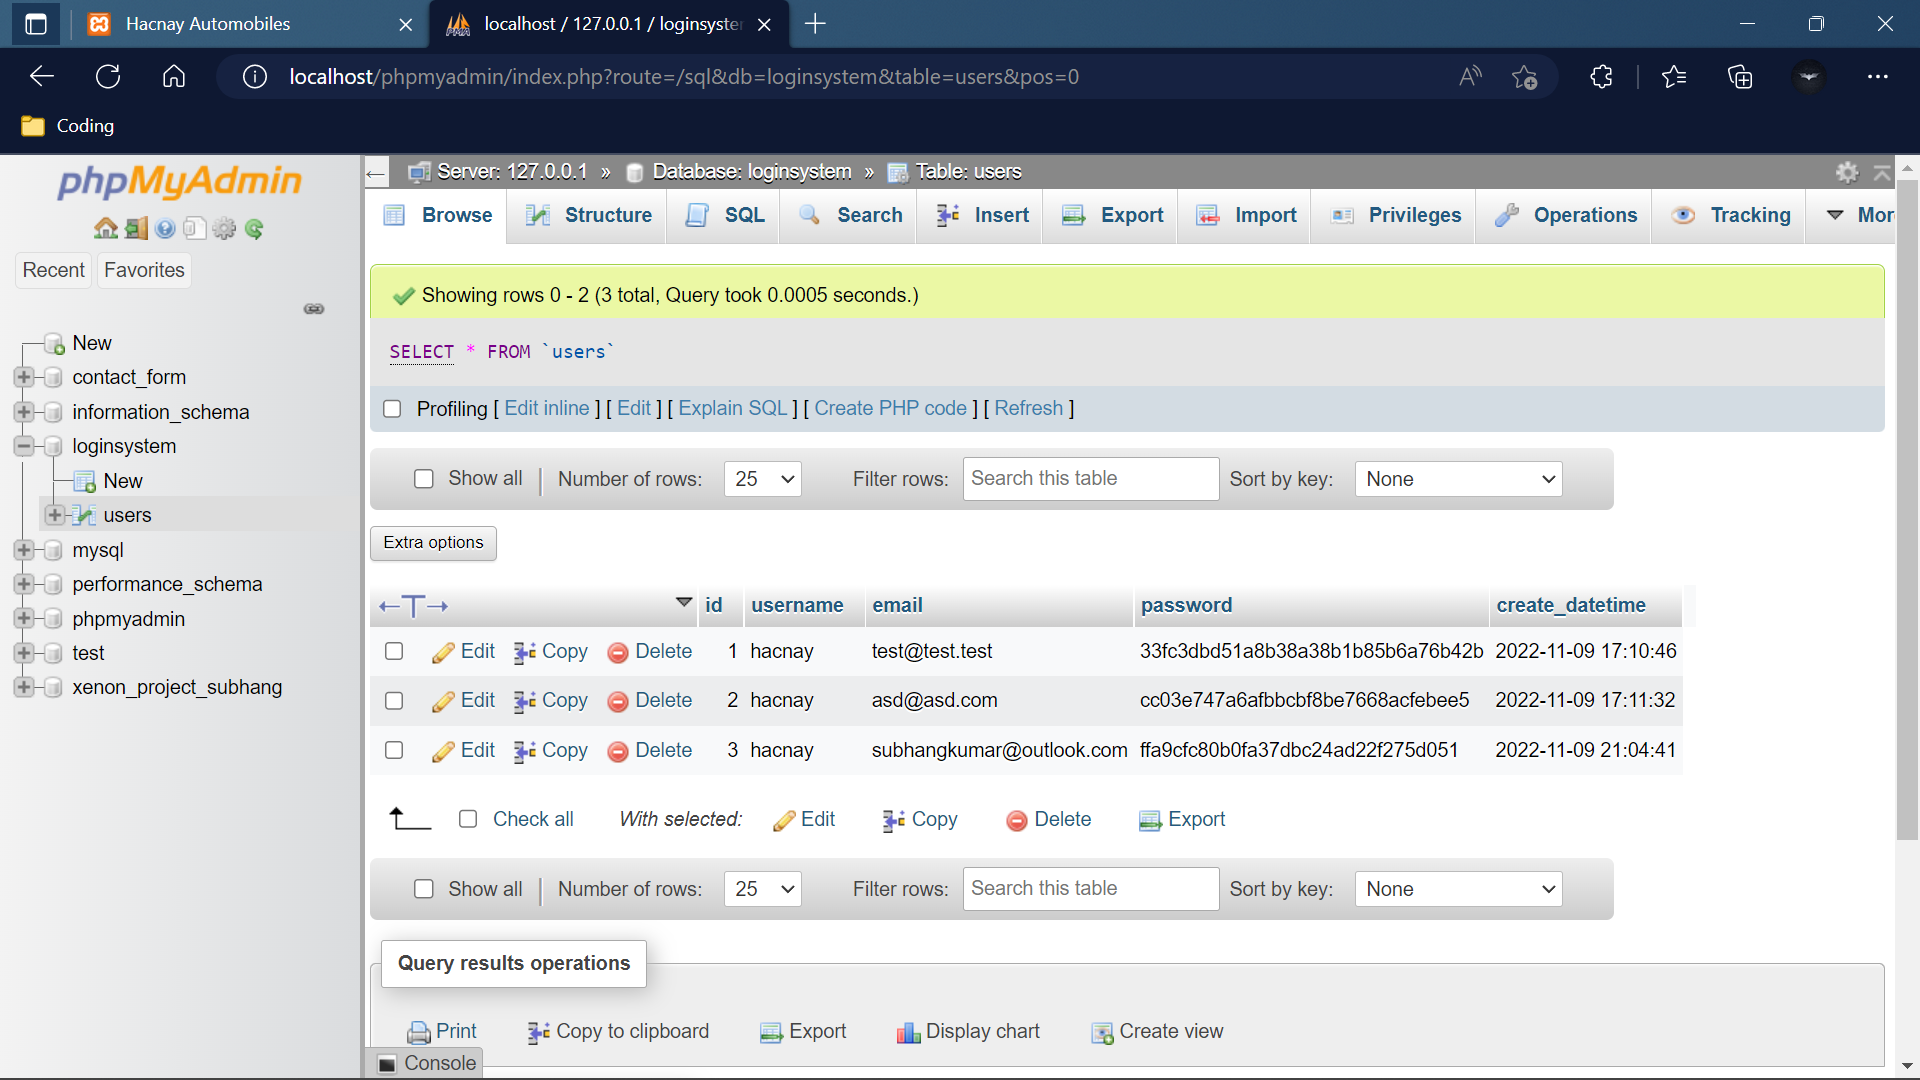Screen dimensions: 1920x1080
Task: Click the Explain SQL link
Action: coord(732,409)
